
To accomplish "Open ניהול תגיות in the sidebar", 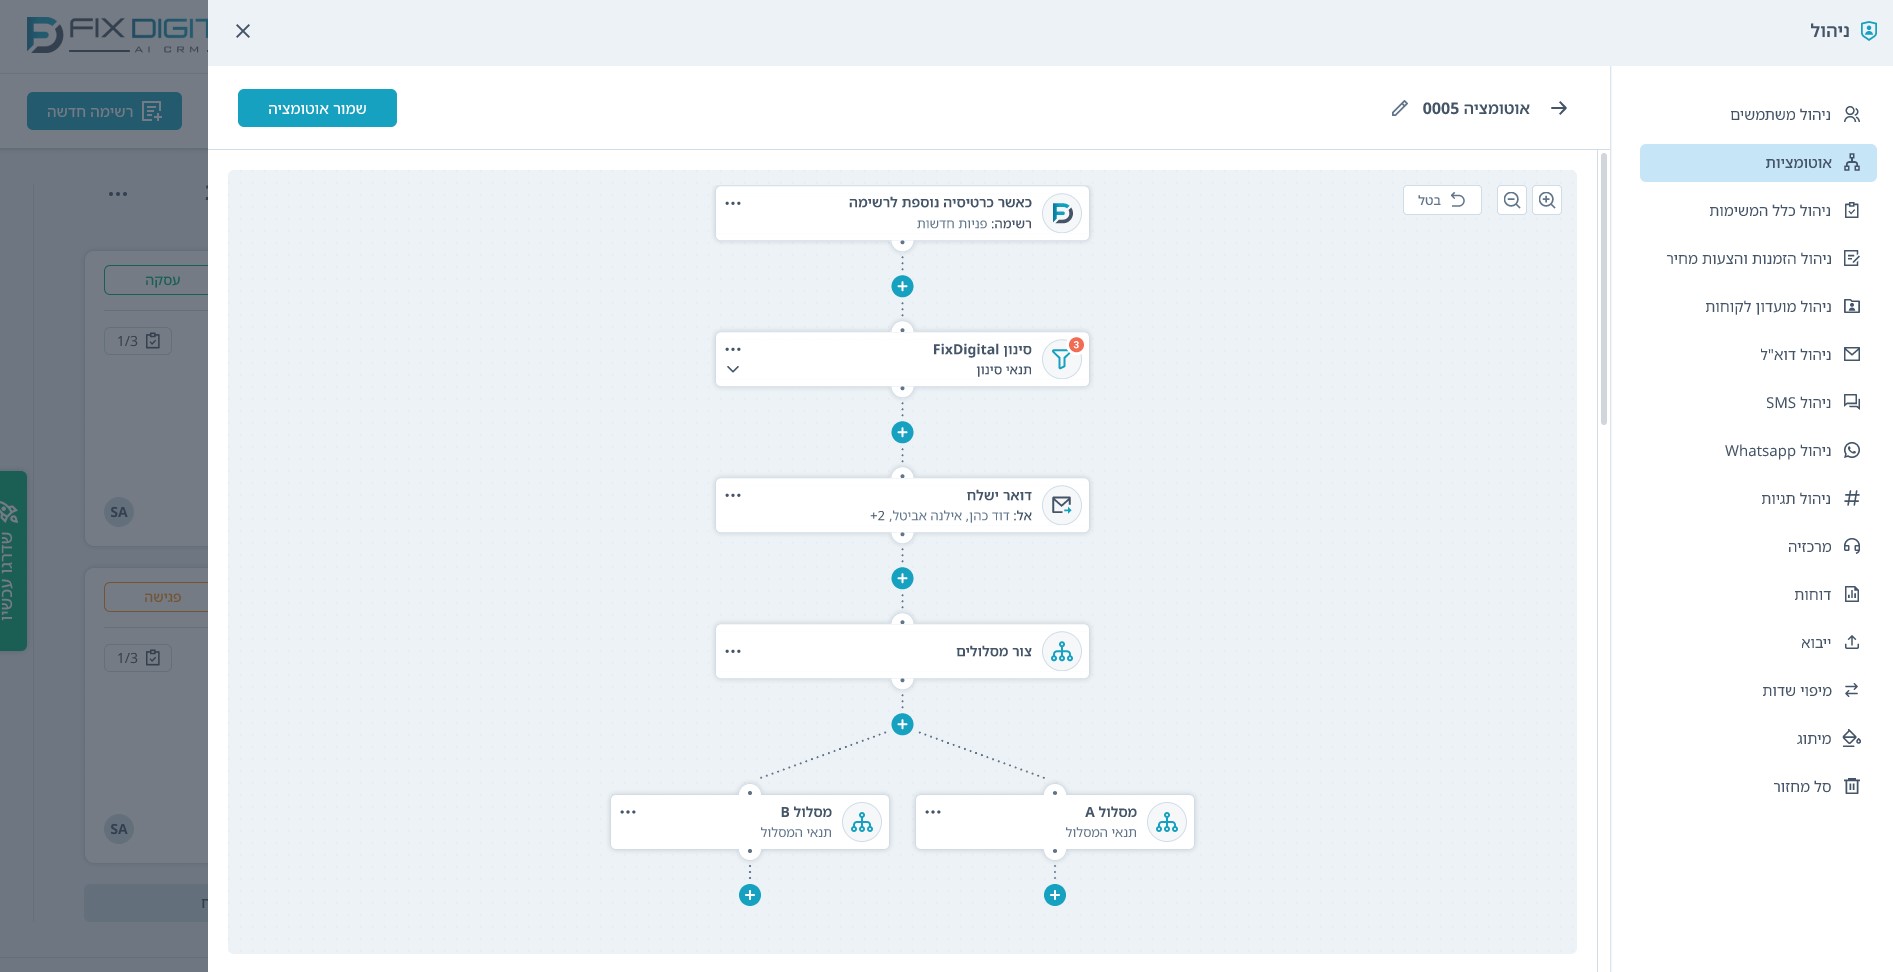I will tap(1758, 499).
